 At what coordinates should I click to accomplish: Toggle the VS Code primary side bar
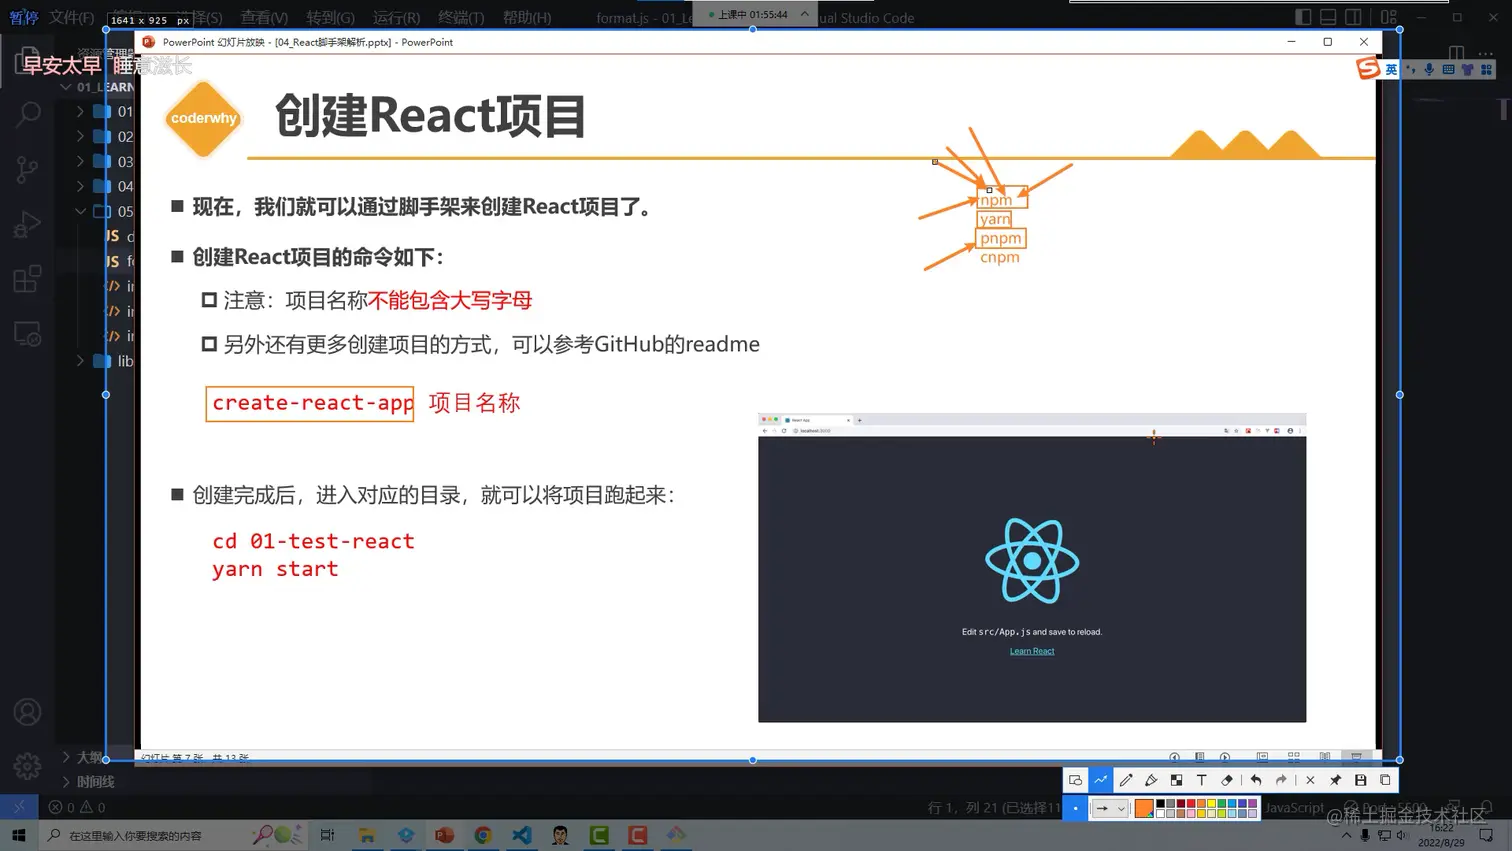[x=1303, y=17]
